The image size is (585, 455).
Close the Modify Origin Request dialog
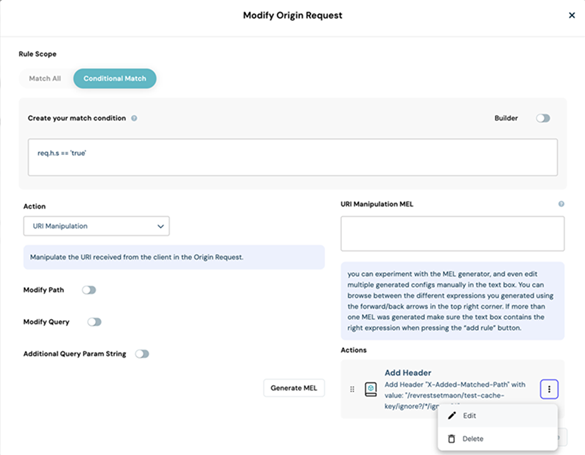click(572, 15)
